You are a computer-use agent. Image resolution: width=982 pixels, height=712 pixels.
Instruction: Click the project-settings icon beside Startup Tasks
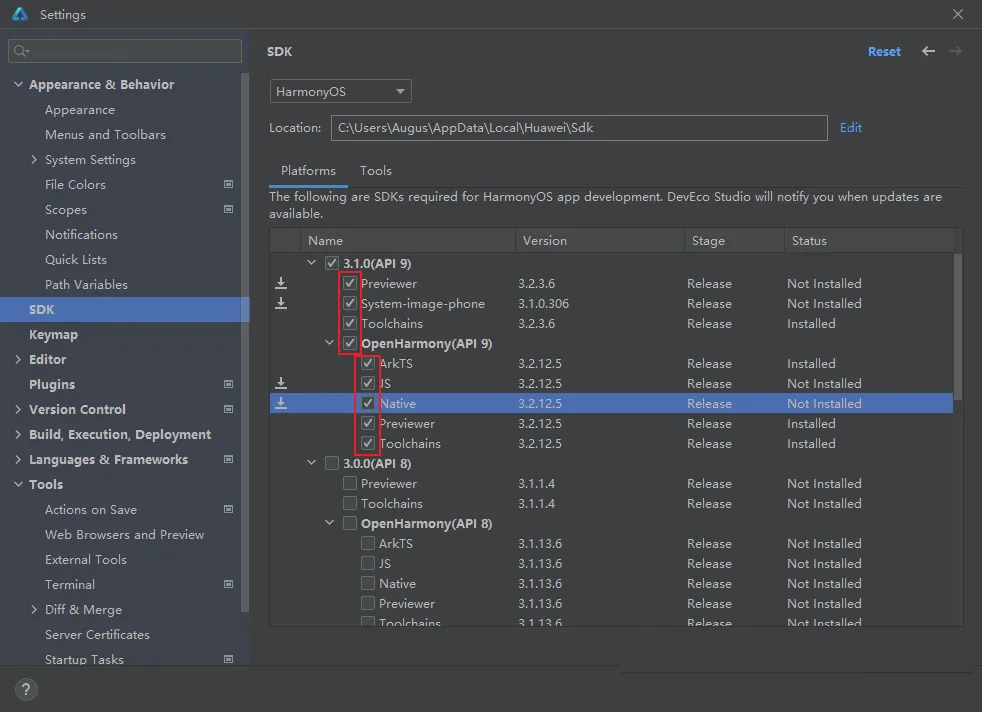pyautogui.click(x=229, y=659)
